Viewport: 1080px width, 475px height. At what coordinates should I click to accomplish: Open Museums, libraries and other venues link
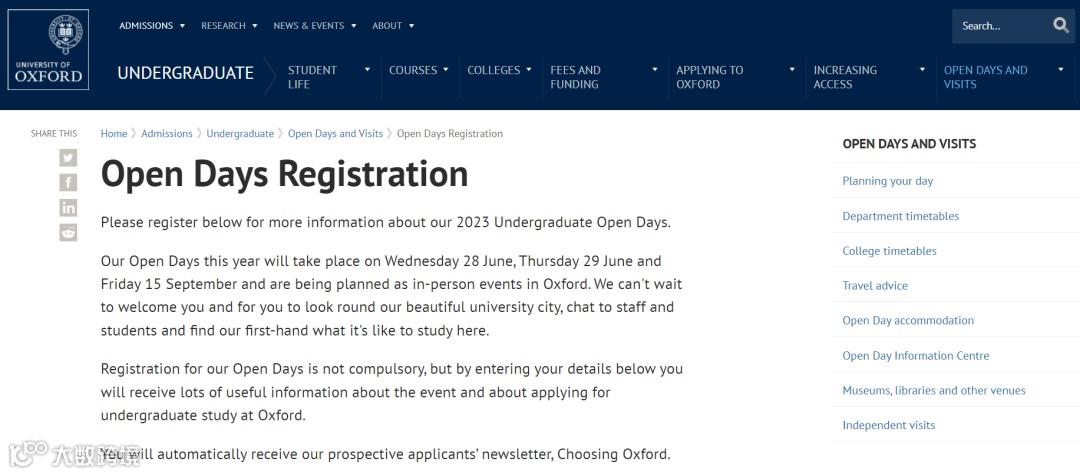pos(934,390)
